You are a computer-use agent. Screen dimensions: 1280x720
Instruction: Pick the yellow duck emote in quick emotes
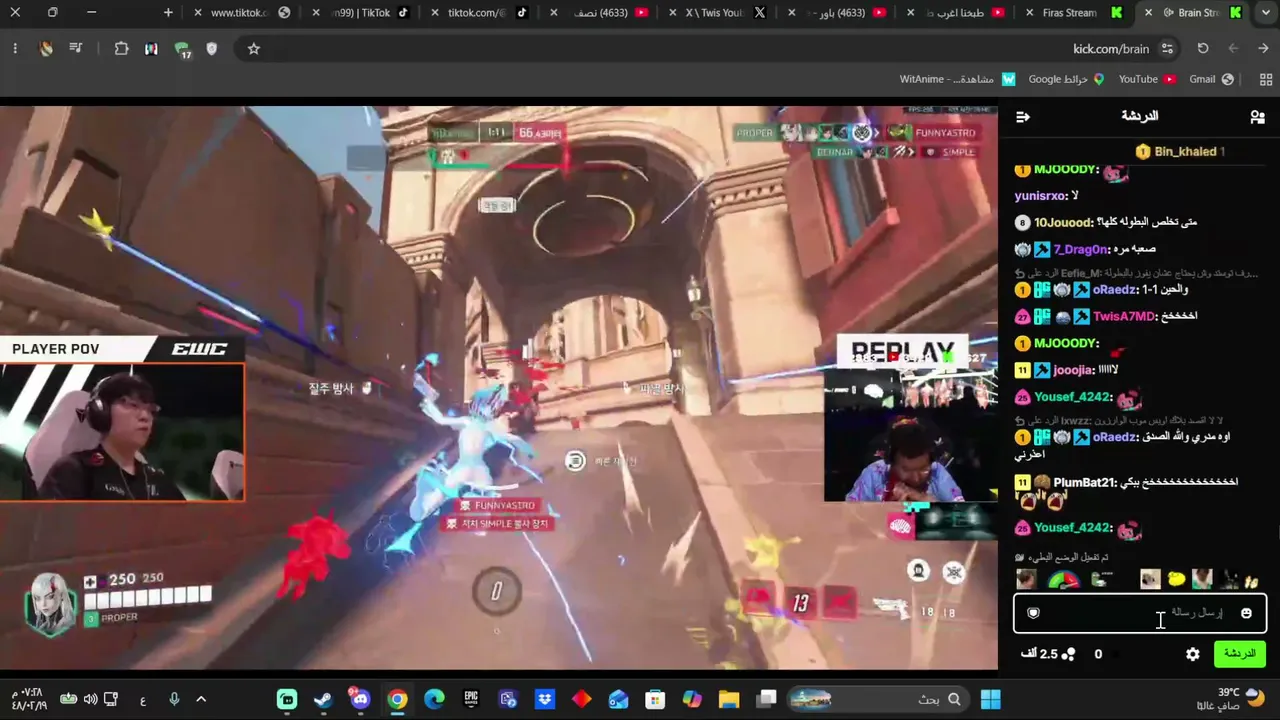pyautogui.click(x=1176, y=579)
